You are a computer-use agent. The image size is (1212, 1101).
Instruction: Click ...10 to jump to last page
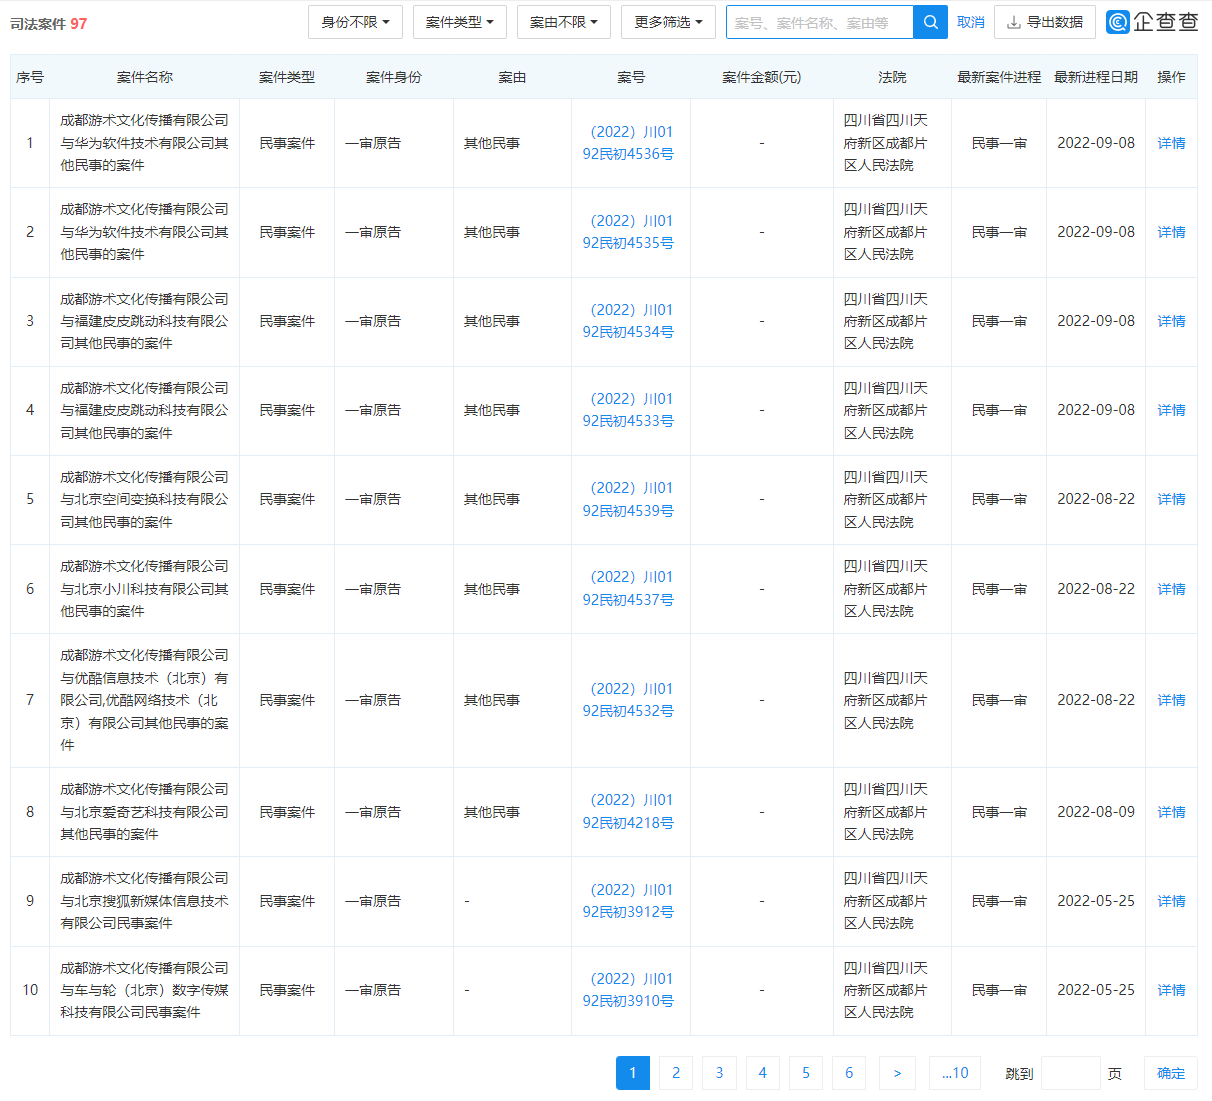[x=954, y=1072]
